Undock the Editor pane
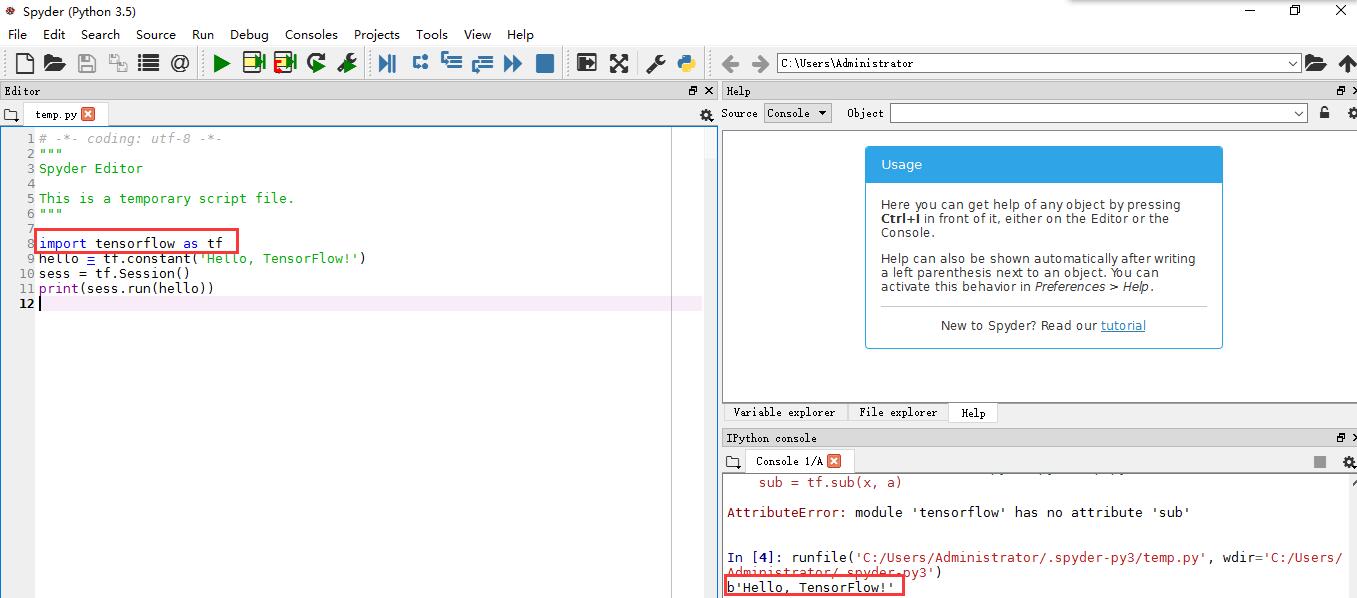 coord(693,91)
